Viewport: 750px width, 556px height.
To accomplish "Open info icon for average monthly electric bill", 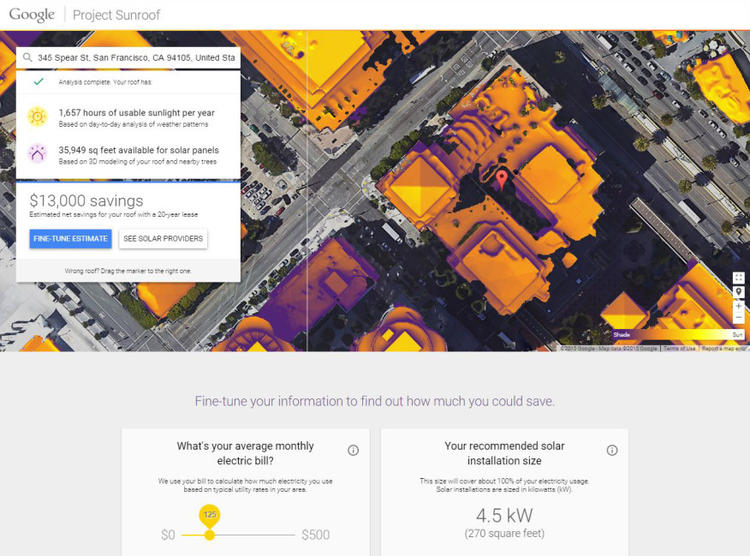I will coord(353,451).
